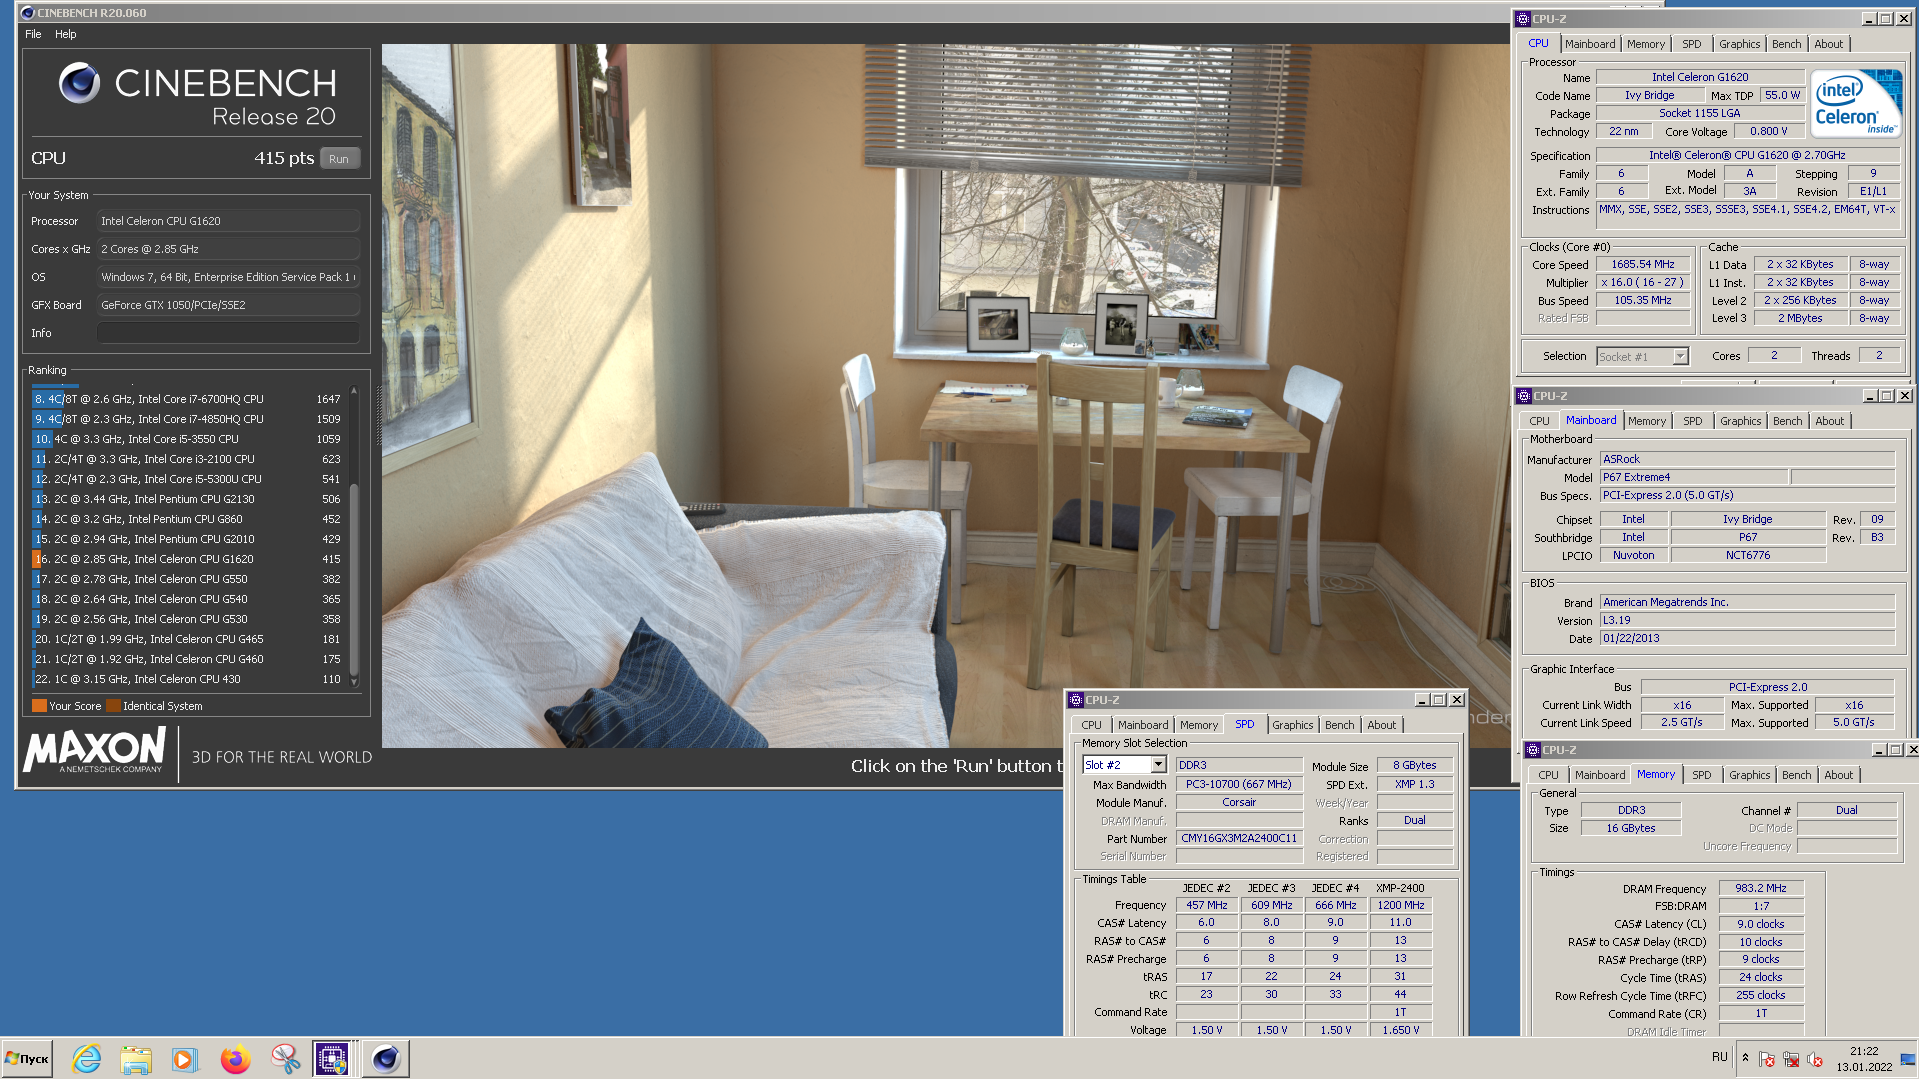Click the empty Info field in Your System
Image resolution: width=1919 pixels, height=1079 pixels.
pos(228,333)
